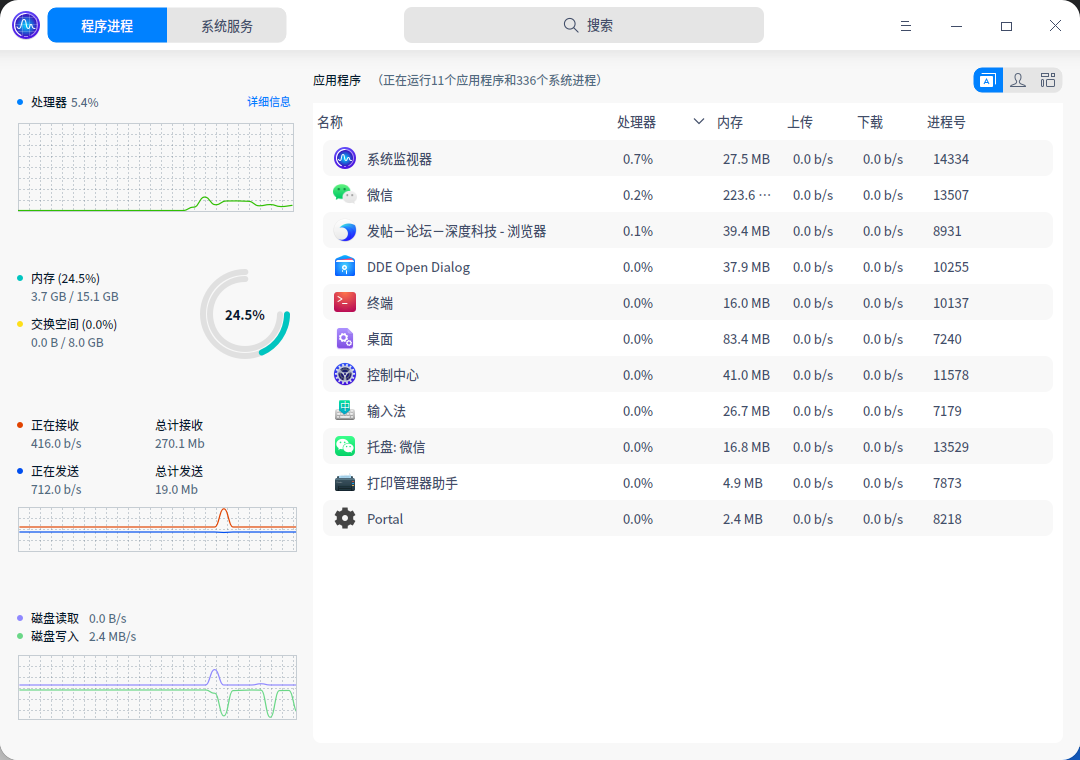Click inside the 搜索 search field
Screen dimensions: 1080x760
(x=586, y=24)
